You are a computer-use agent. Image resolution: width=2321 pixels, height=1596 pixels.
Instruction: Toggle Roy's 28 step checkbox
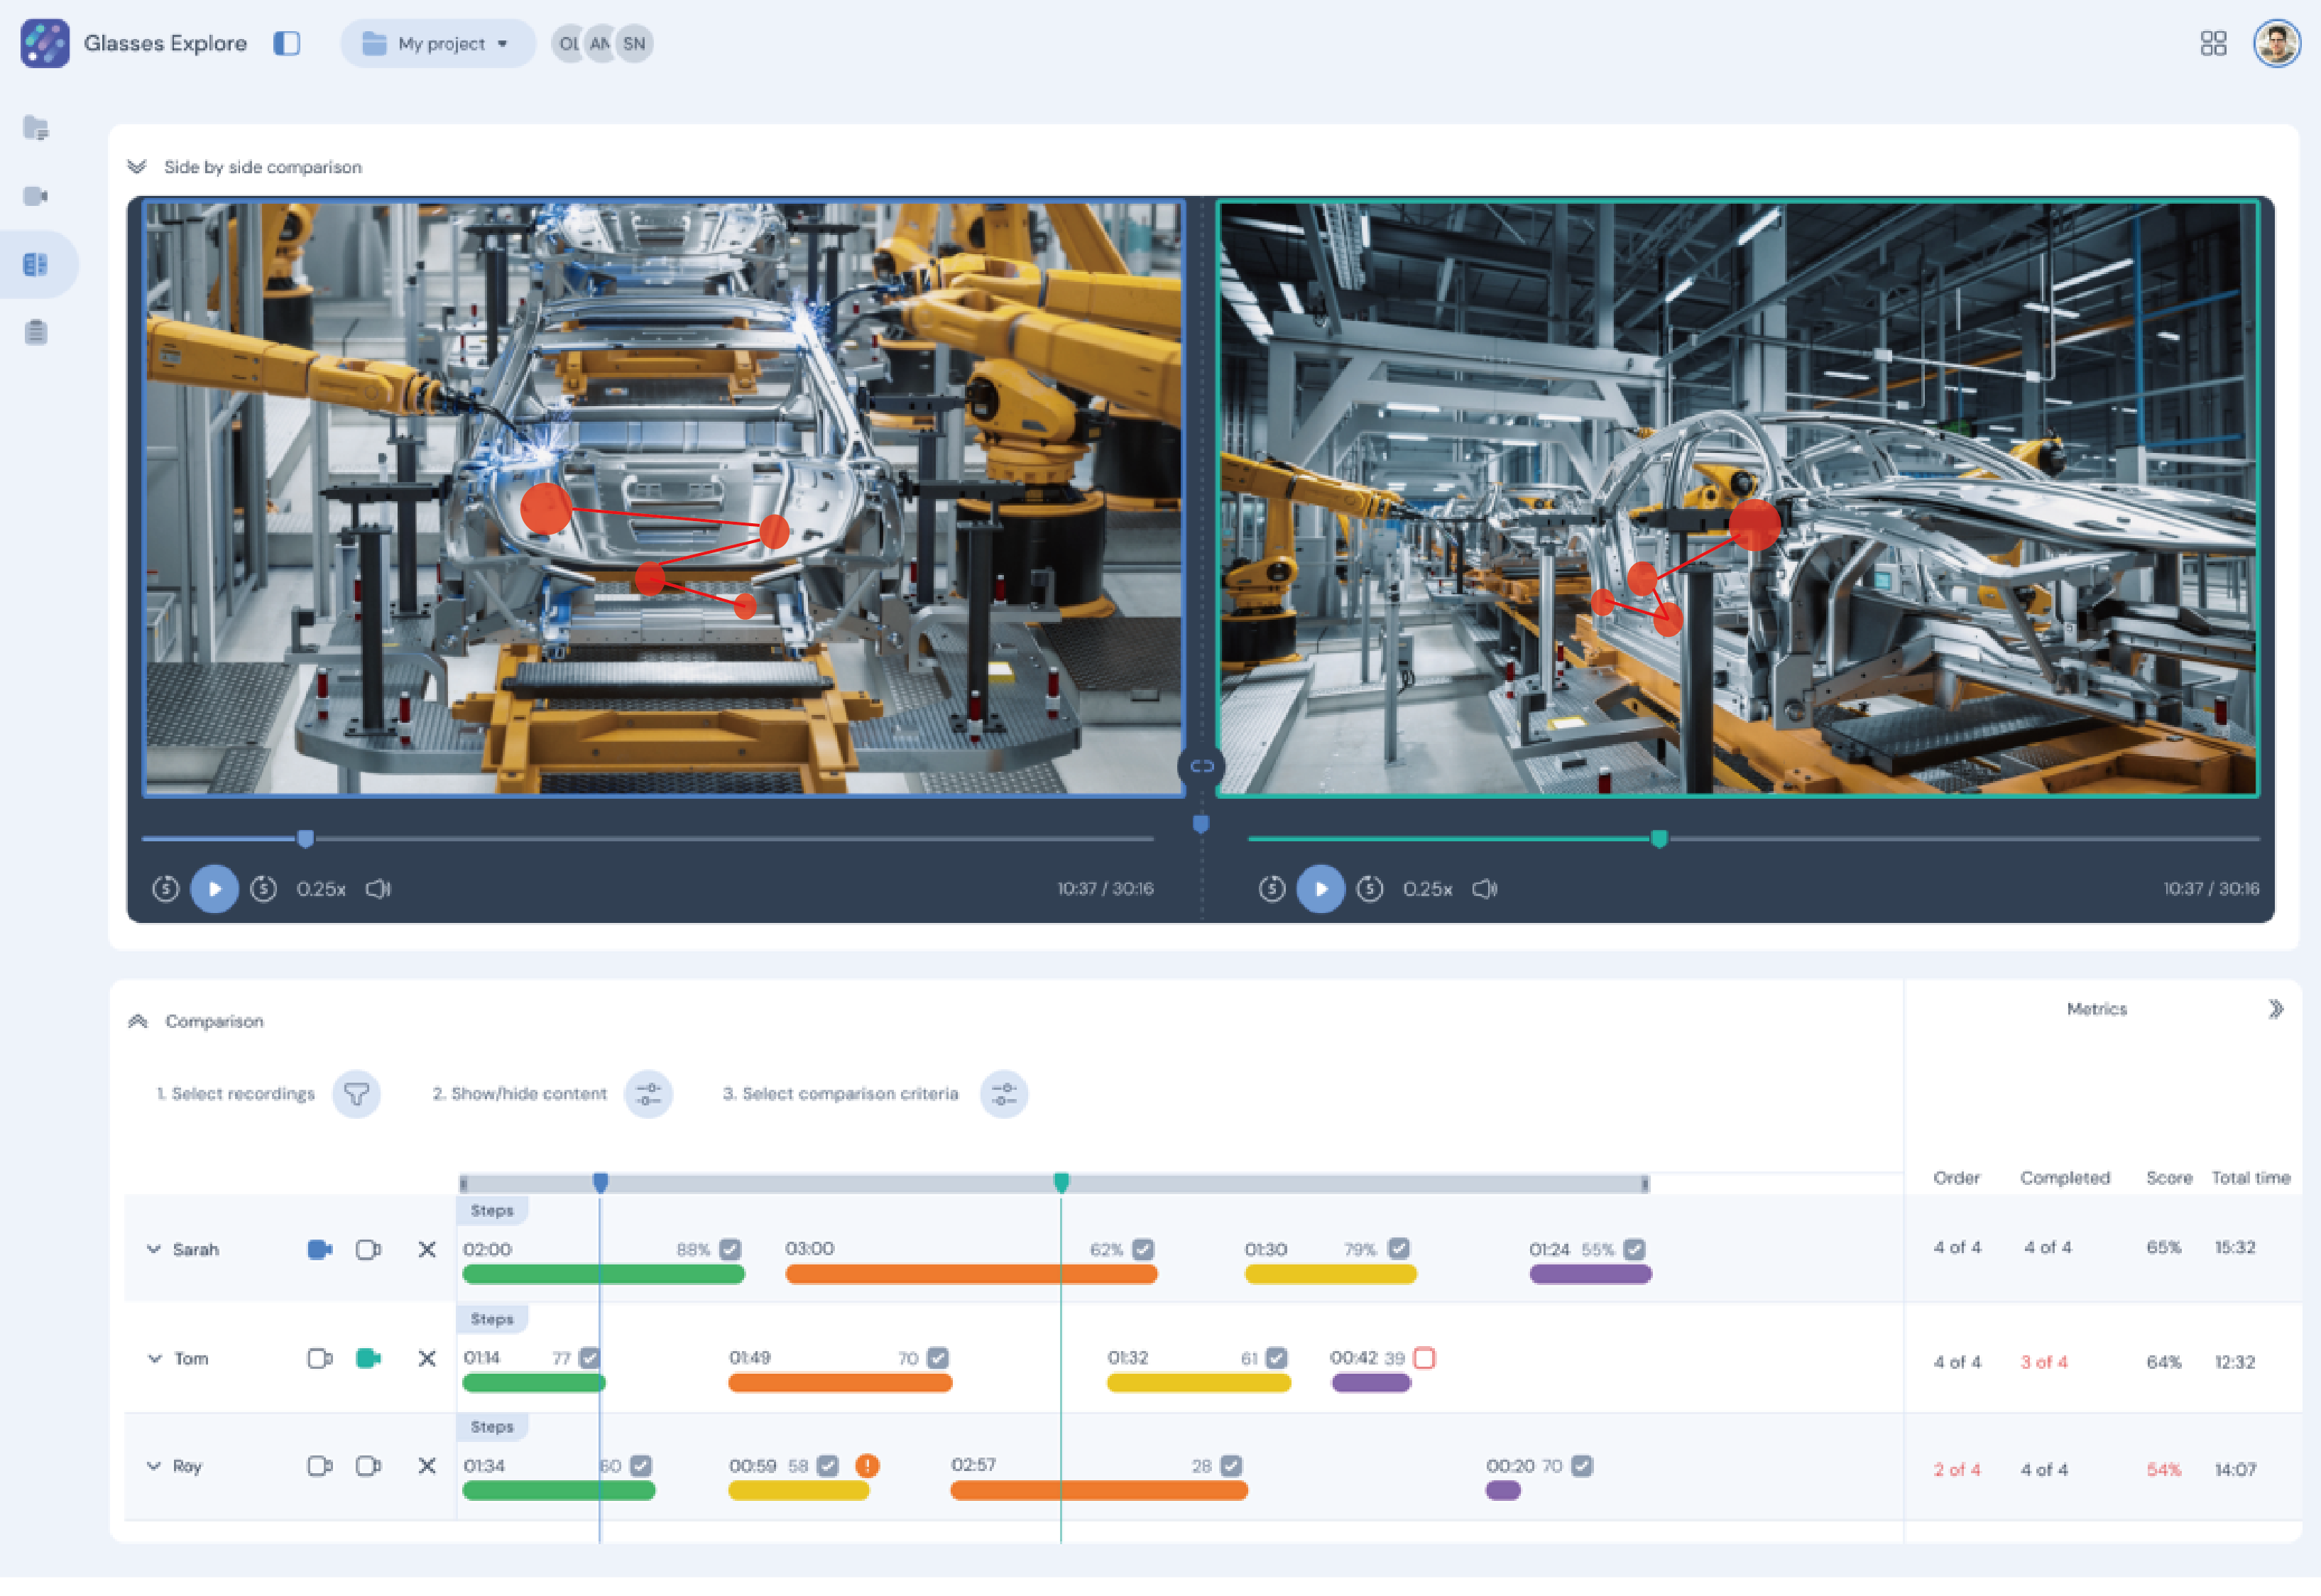(x=1231, y=1466)
